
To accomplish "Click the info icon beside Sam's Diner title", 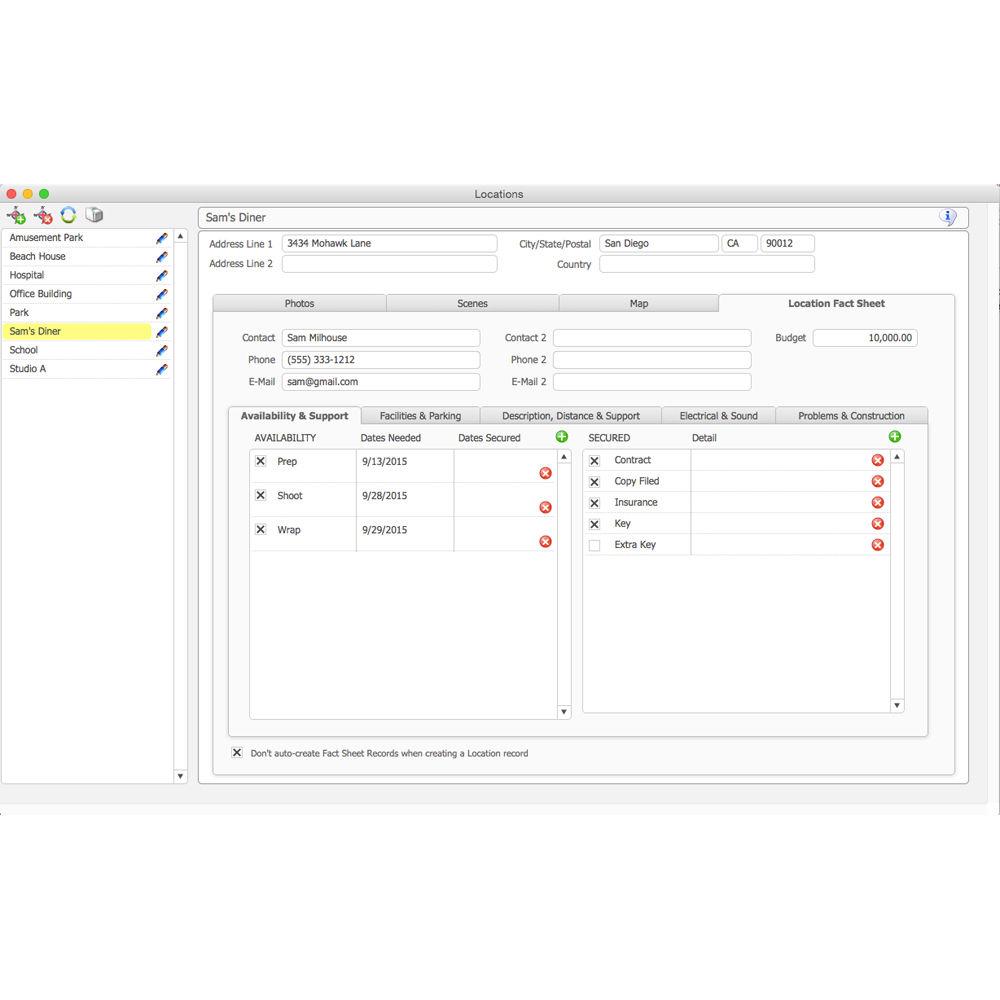I will [947, 217].
